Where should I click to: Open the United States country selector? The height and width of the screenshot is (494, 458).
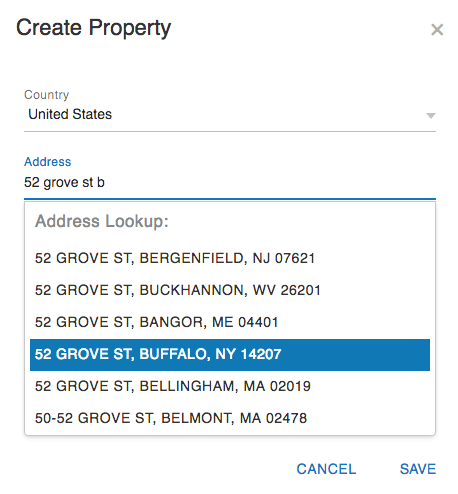click(x=230, y=114)
